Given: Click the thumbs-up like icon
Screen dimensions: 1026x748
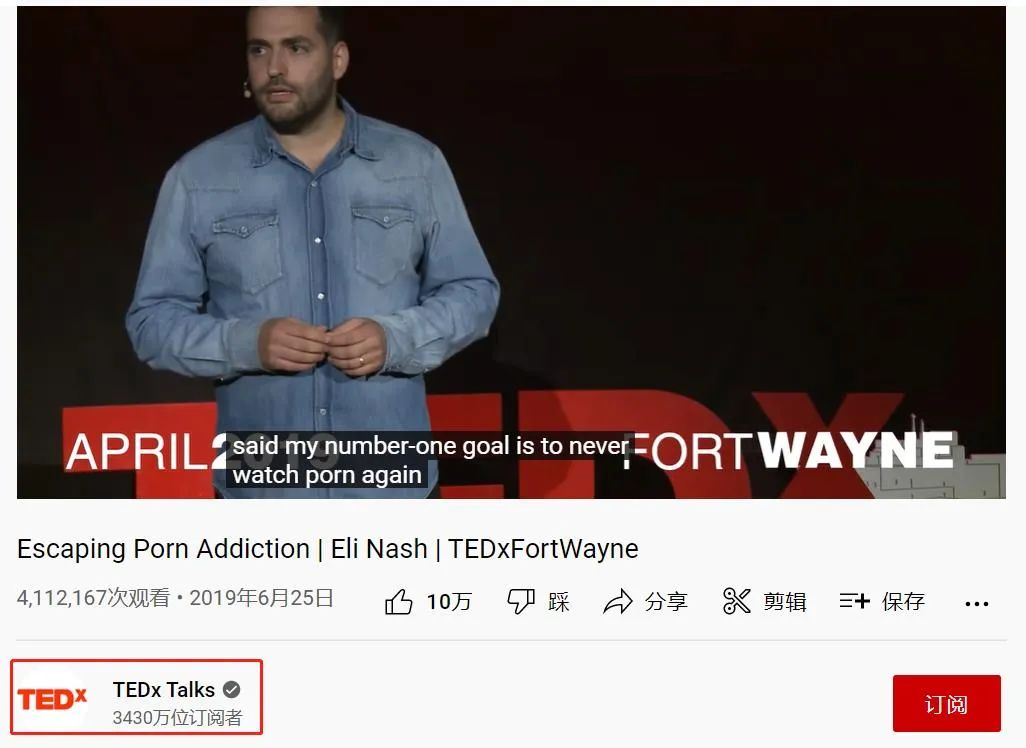Looking at the screenshot, I should click(x=398, y=601).
